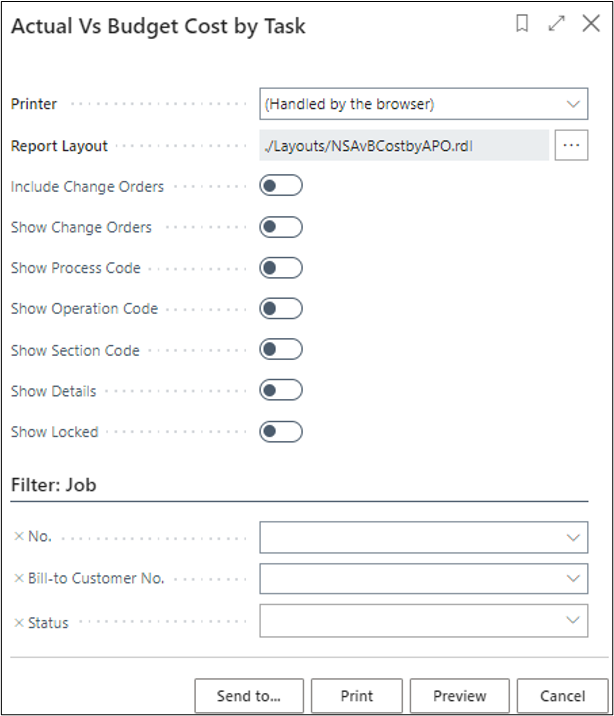Image resolution: width=614 pixels, height=716 pixels.
Task: Enable the Show Operation Code switch
Action: click(x=280, y=309)
